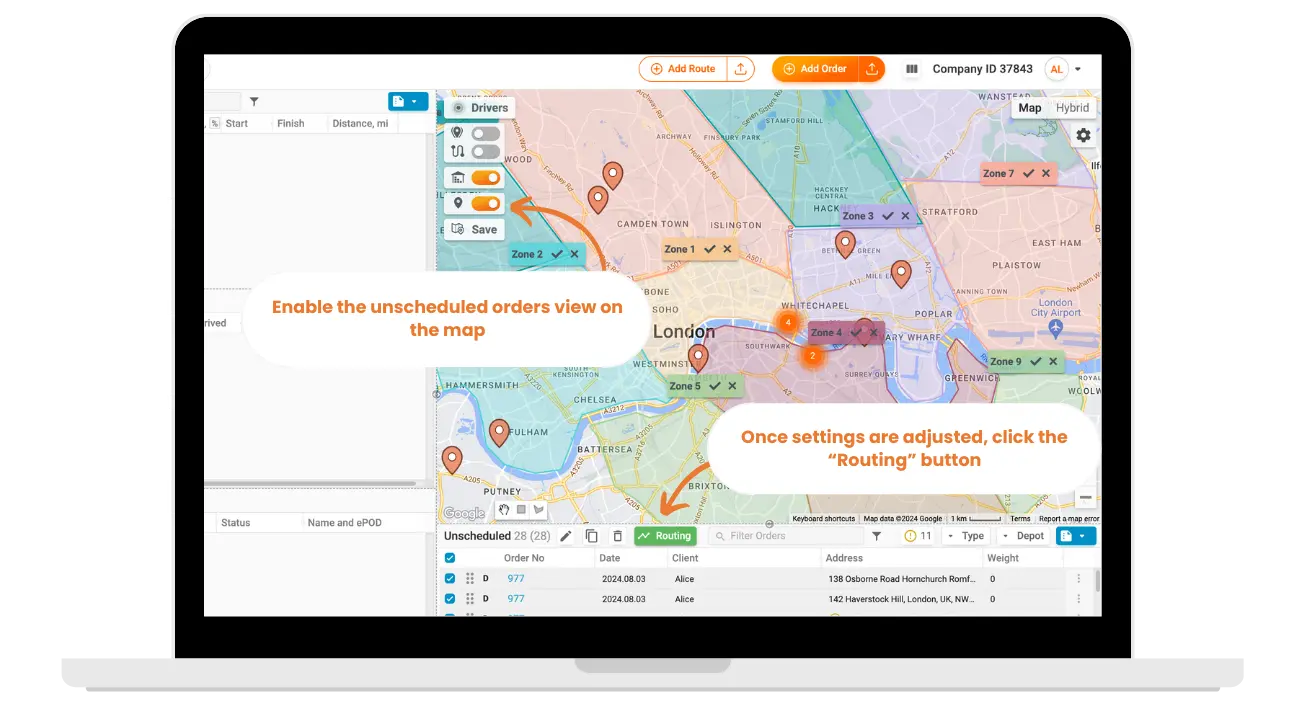Remove Zone 7 with its X

pyautogui.click(x=1046, y=173)
